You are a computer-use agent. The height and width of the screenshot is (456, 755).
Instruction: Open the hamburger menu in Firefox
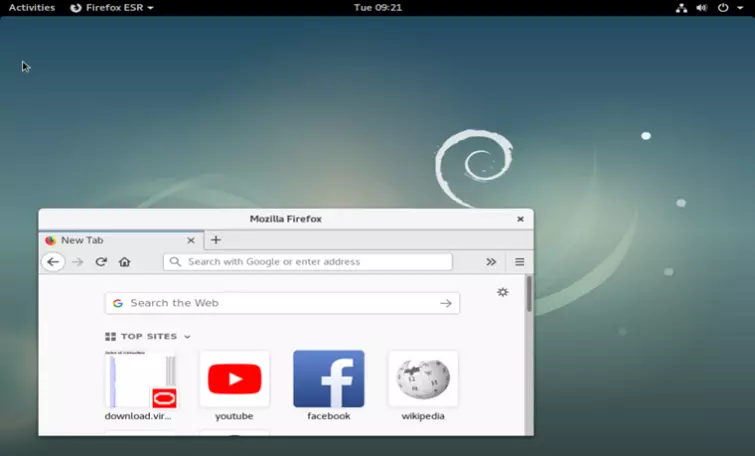point(519,262)
